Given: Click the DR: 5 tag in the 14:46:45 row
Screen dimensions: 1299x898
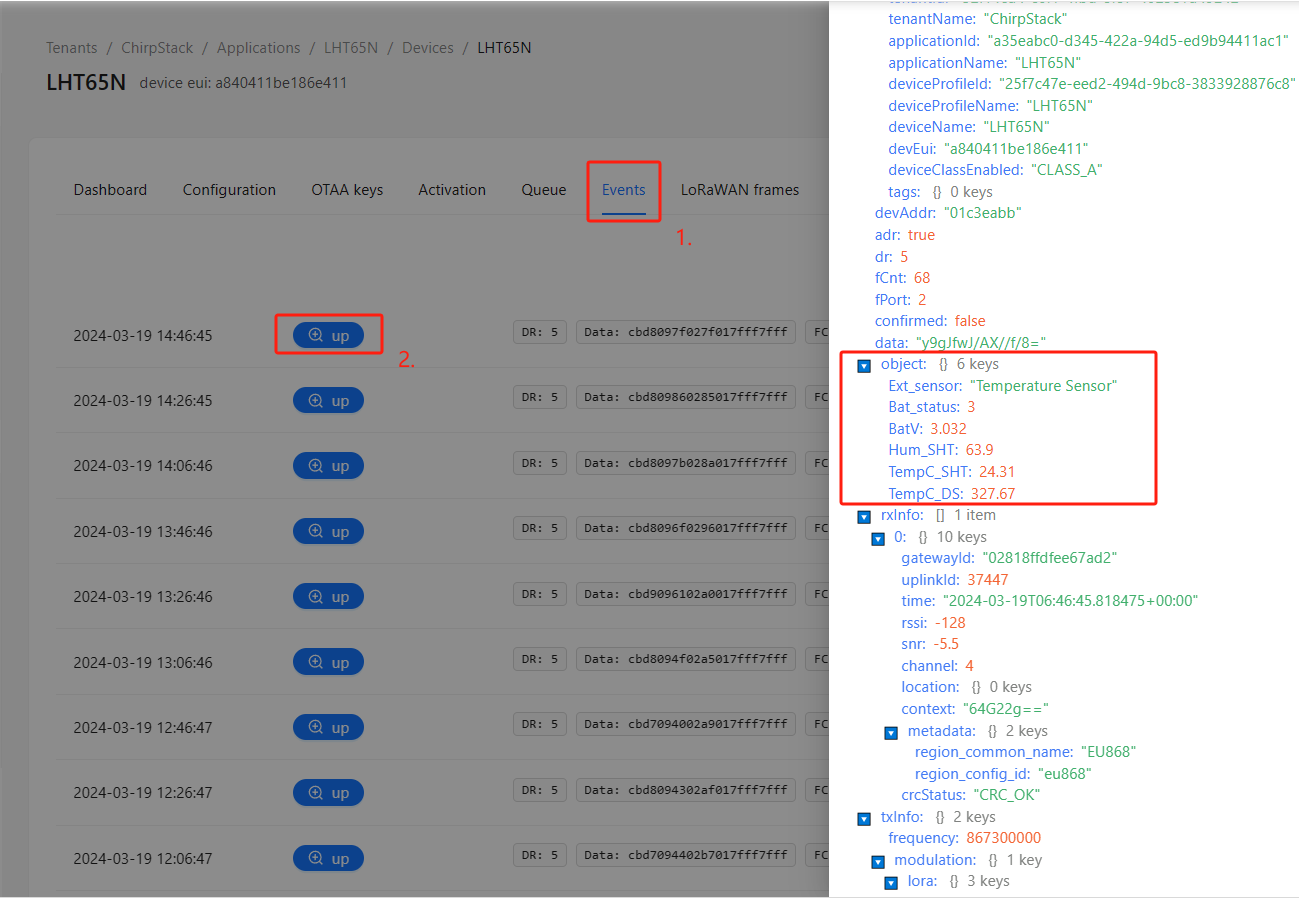Looking at the screenshot, I should pos(540,333).
